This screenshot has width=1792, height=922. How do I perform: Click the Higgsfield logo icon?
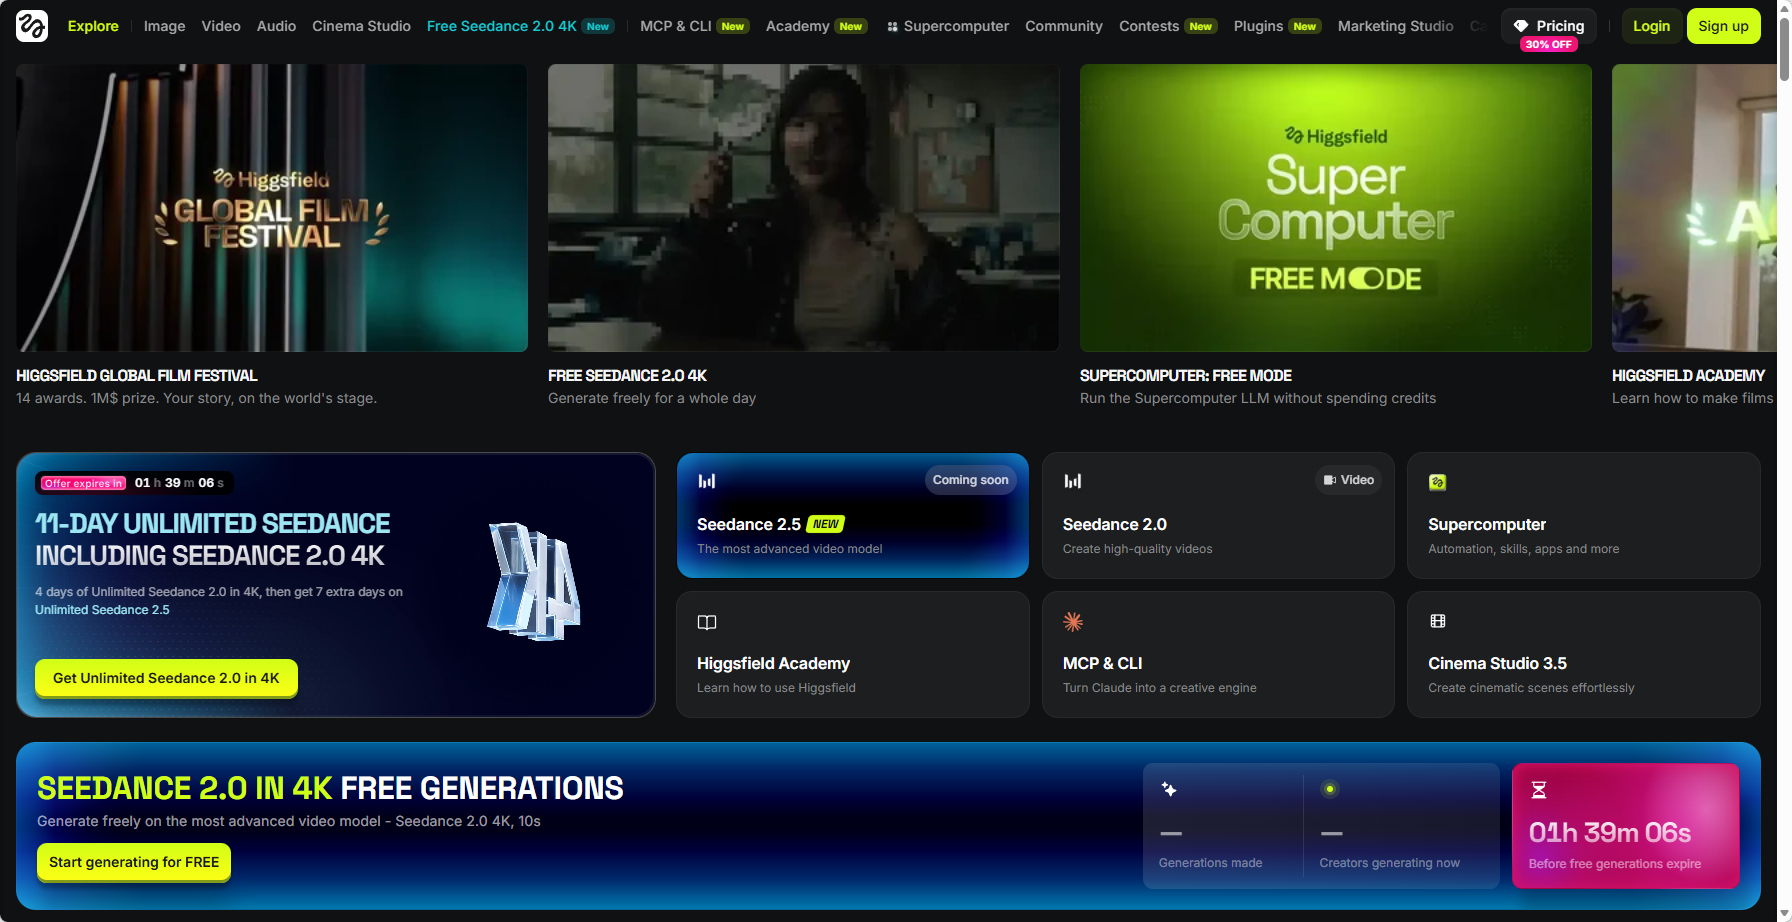click(32, 26)
